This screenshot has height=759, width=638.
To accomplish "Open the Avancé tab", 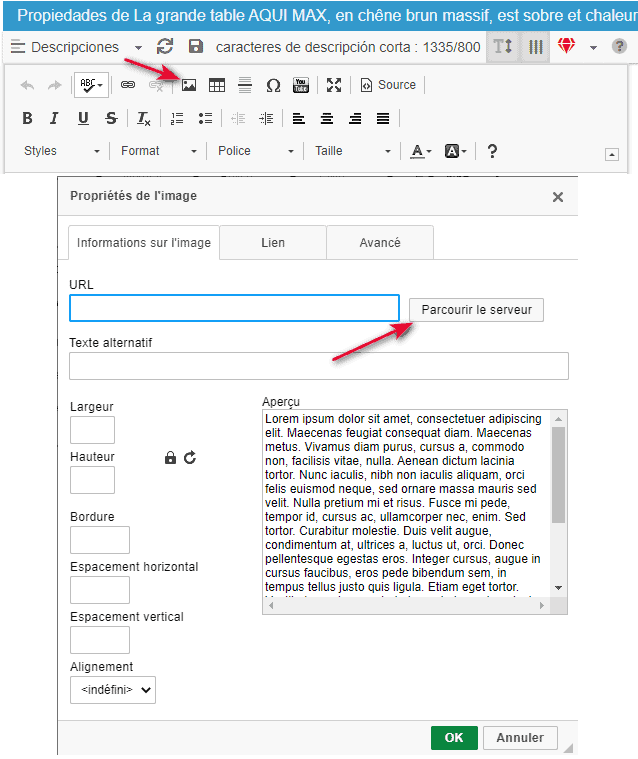I will point(380,243).
